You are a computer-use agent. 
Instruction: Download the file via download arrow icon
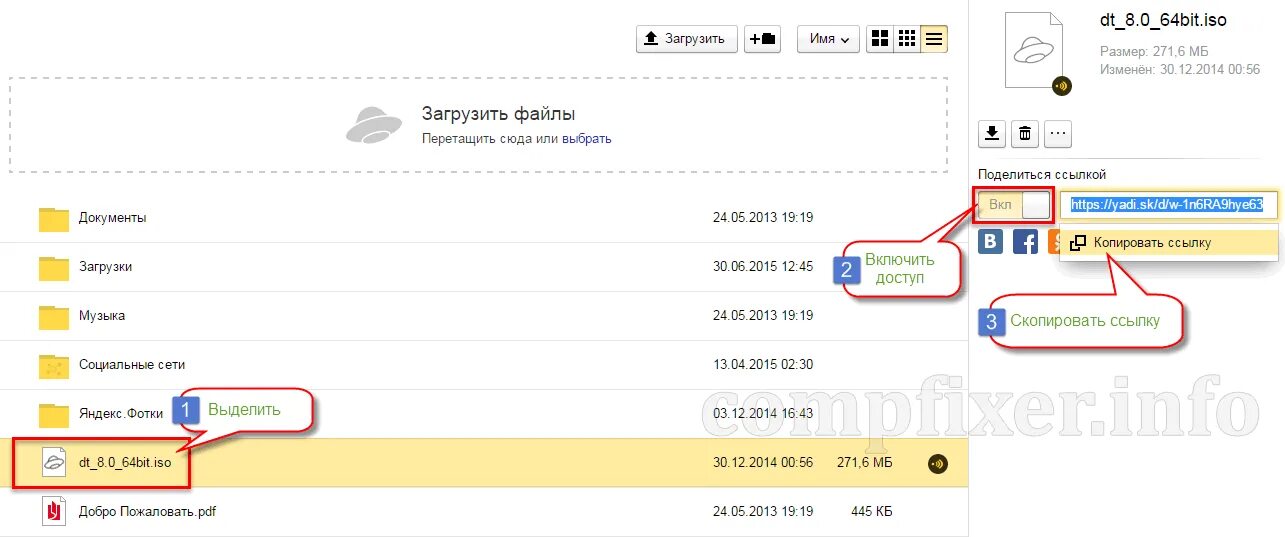point(991,133)
